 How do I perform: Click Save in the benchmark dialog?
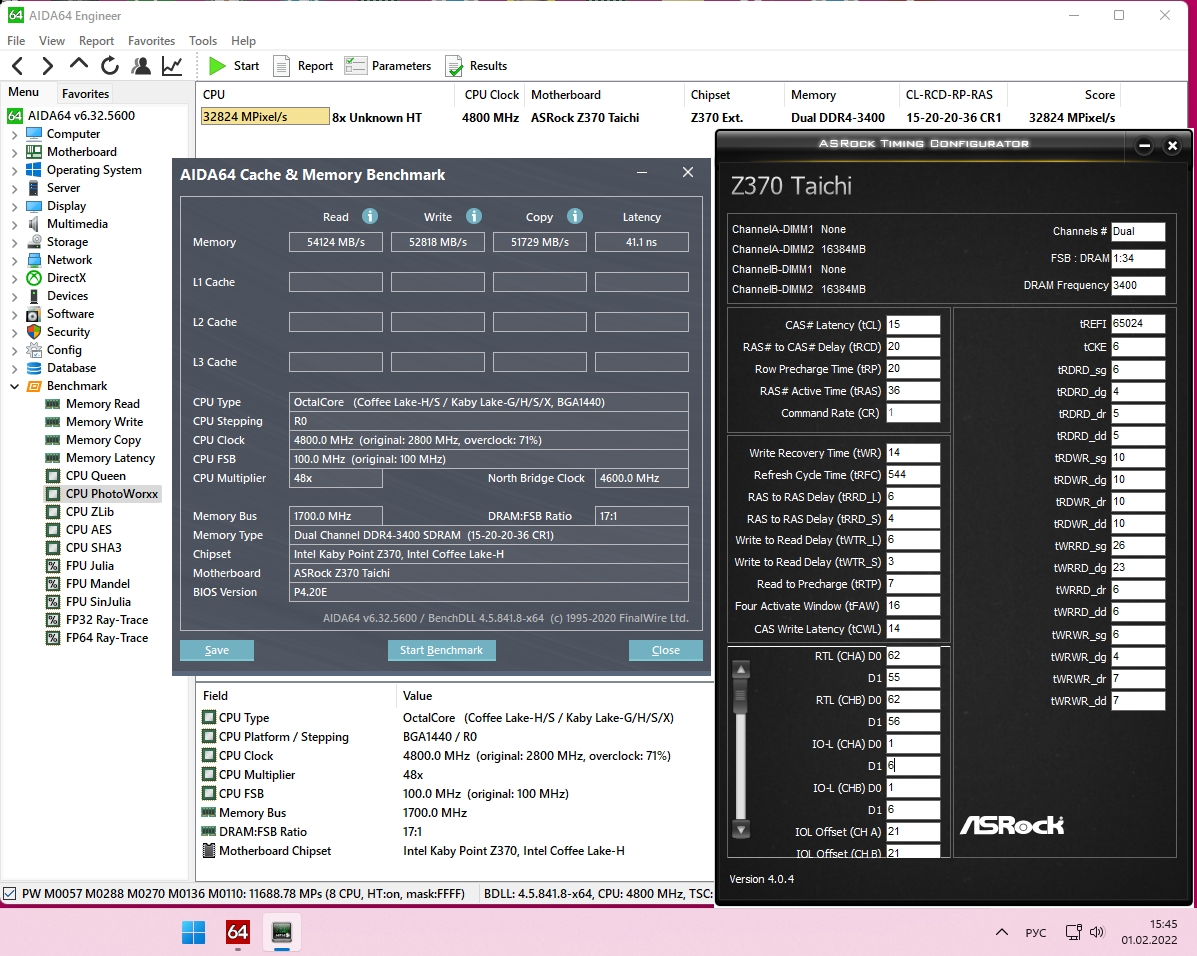217,650
